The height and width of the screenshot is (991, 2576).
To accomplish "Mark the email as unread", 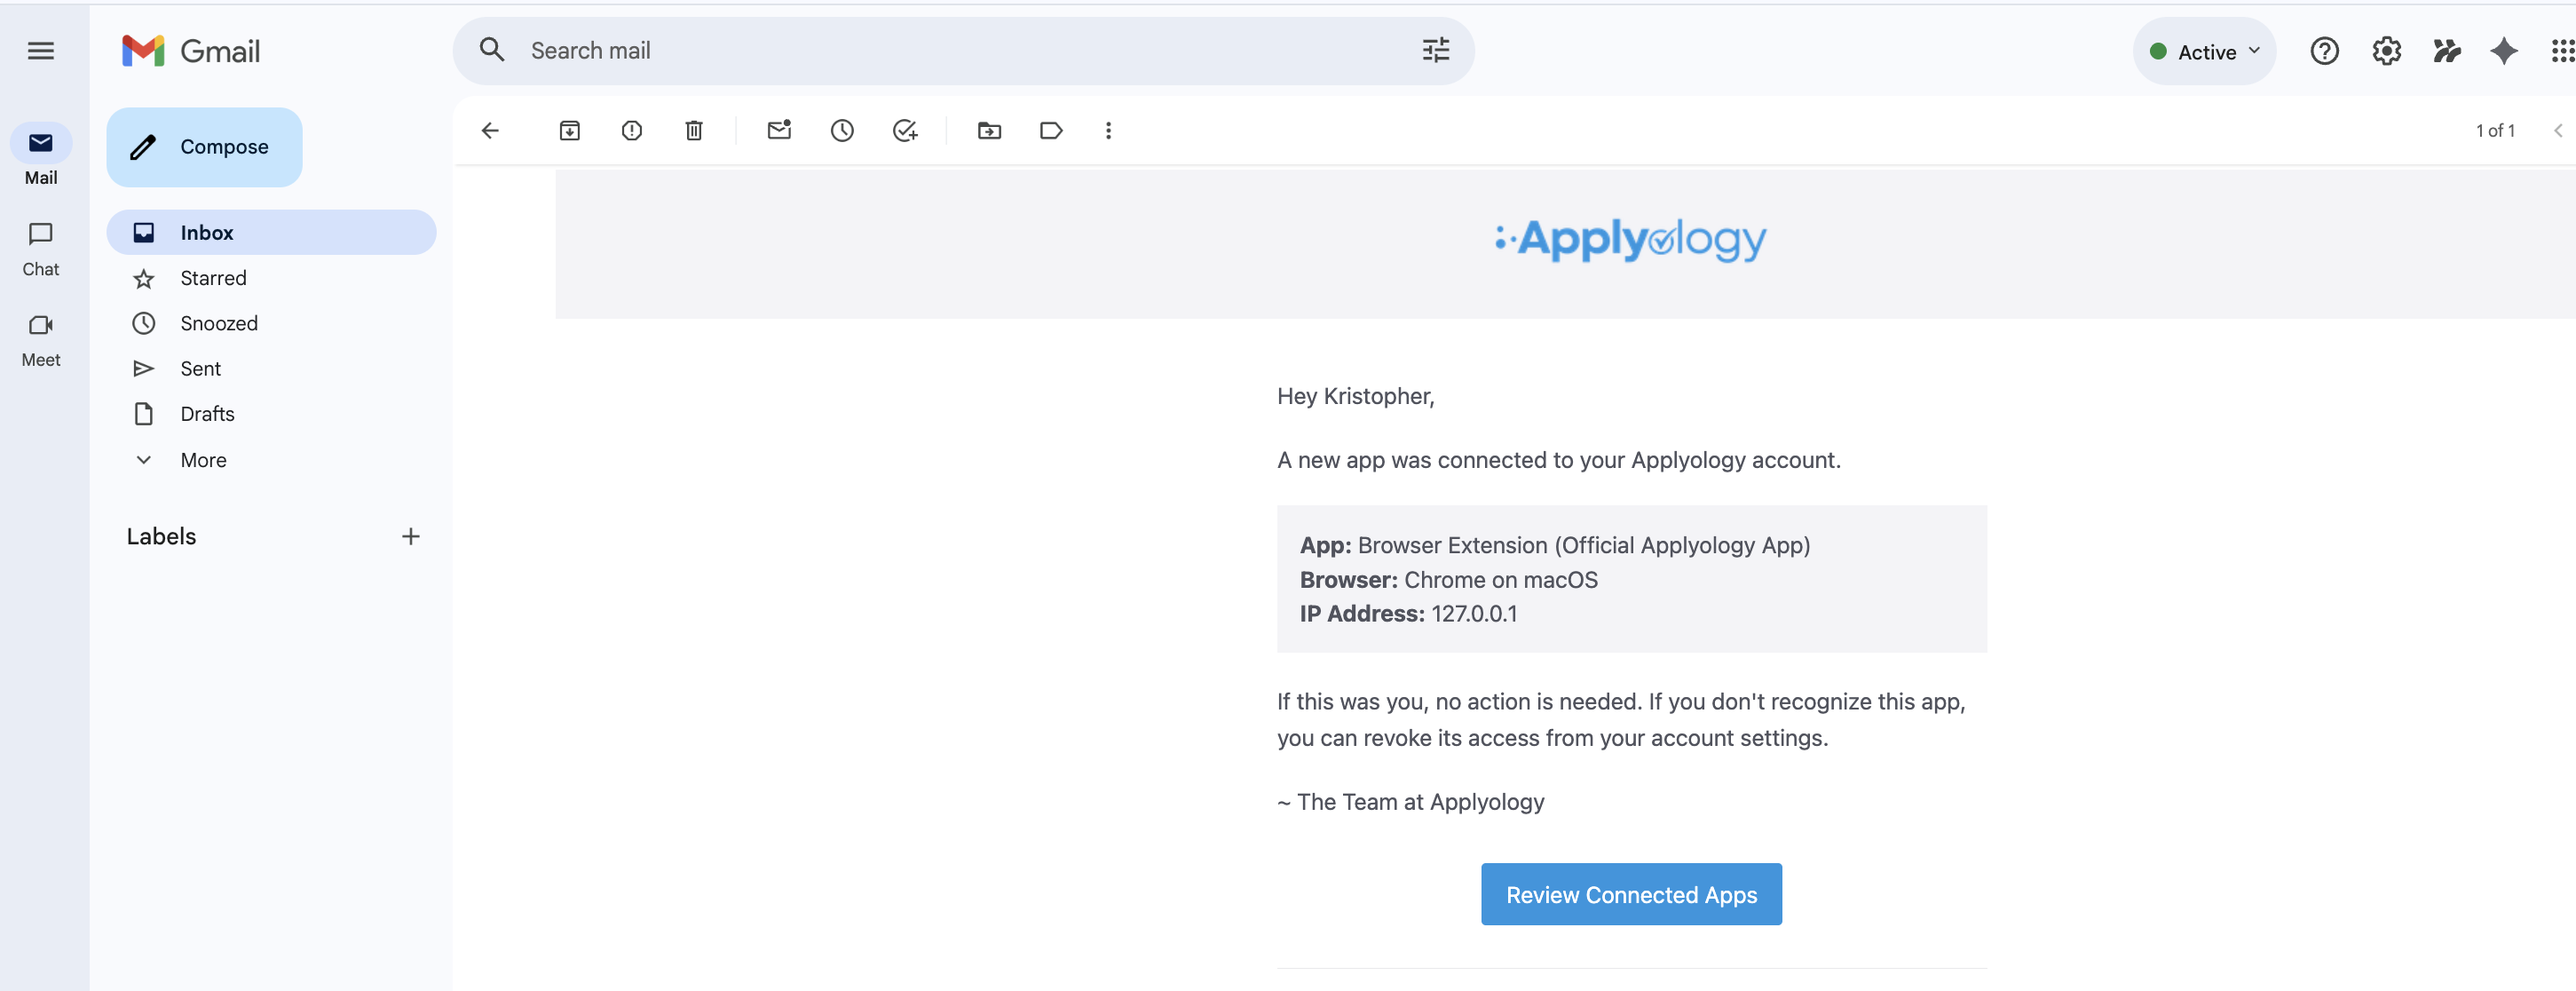I will click(x=779, y=130).
